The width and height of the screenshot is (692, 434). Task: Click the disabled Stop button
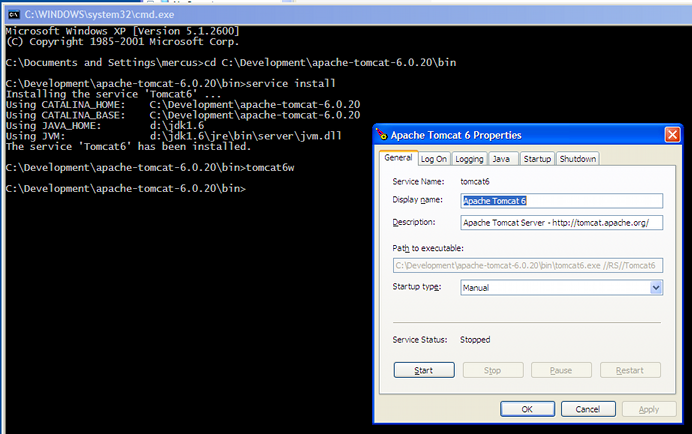[493, 370]
